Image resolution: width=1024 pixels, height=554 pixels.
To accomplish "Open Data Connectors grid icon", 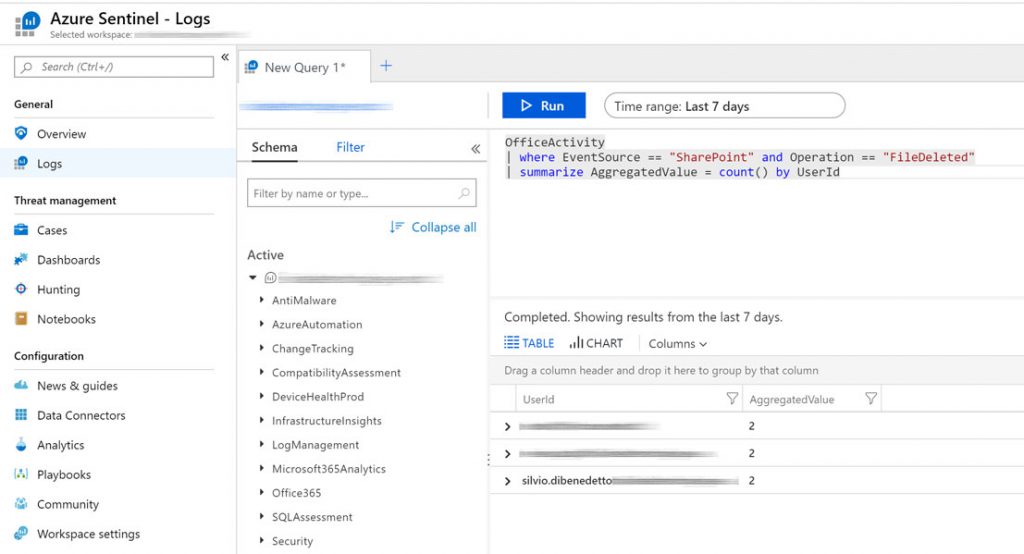I will point(21,415).
